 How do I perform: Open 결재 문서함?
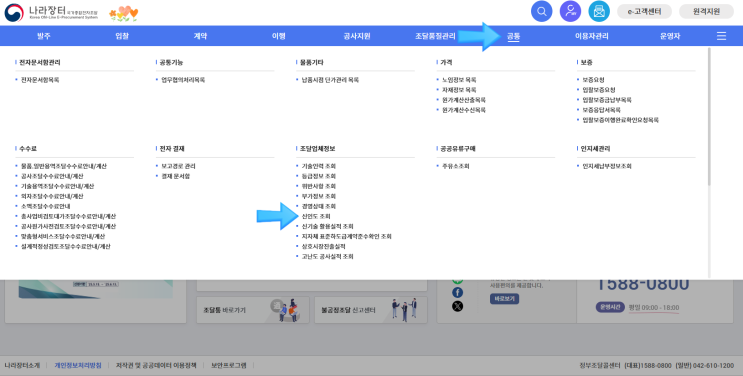point(175,176)
